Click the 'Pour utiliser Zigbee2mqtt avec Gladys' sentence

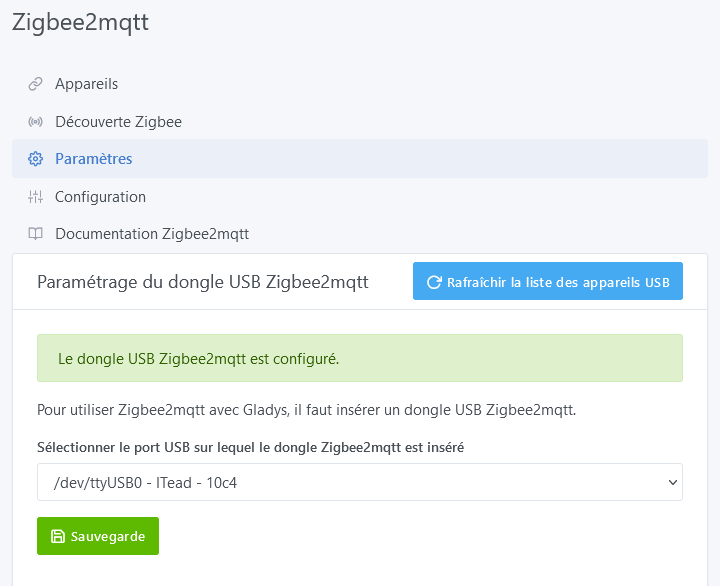pos(306,410)
